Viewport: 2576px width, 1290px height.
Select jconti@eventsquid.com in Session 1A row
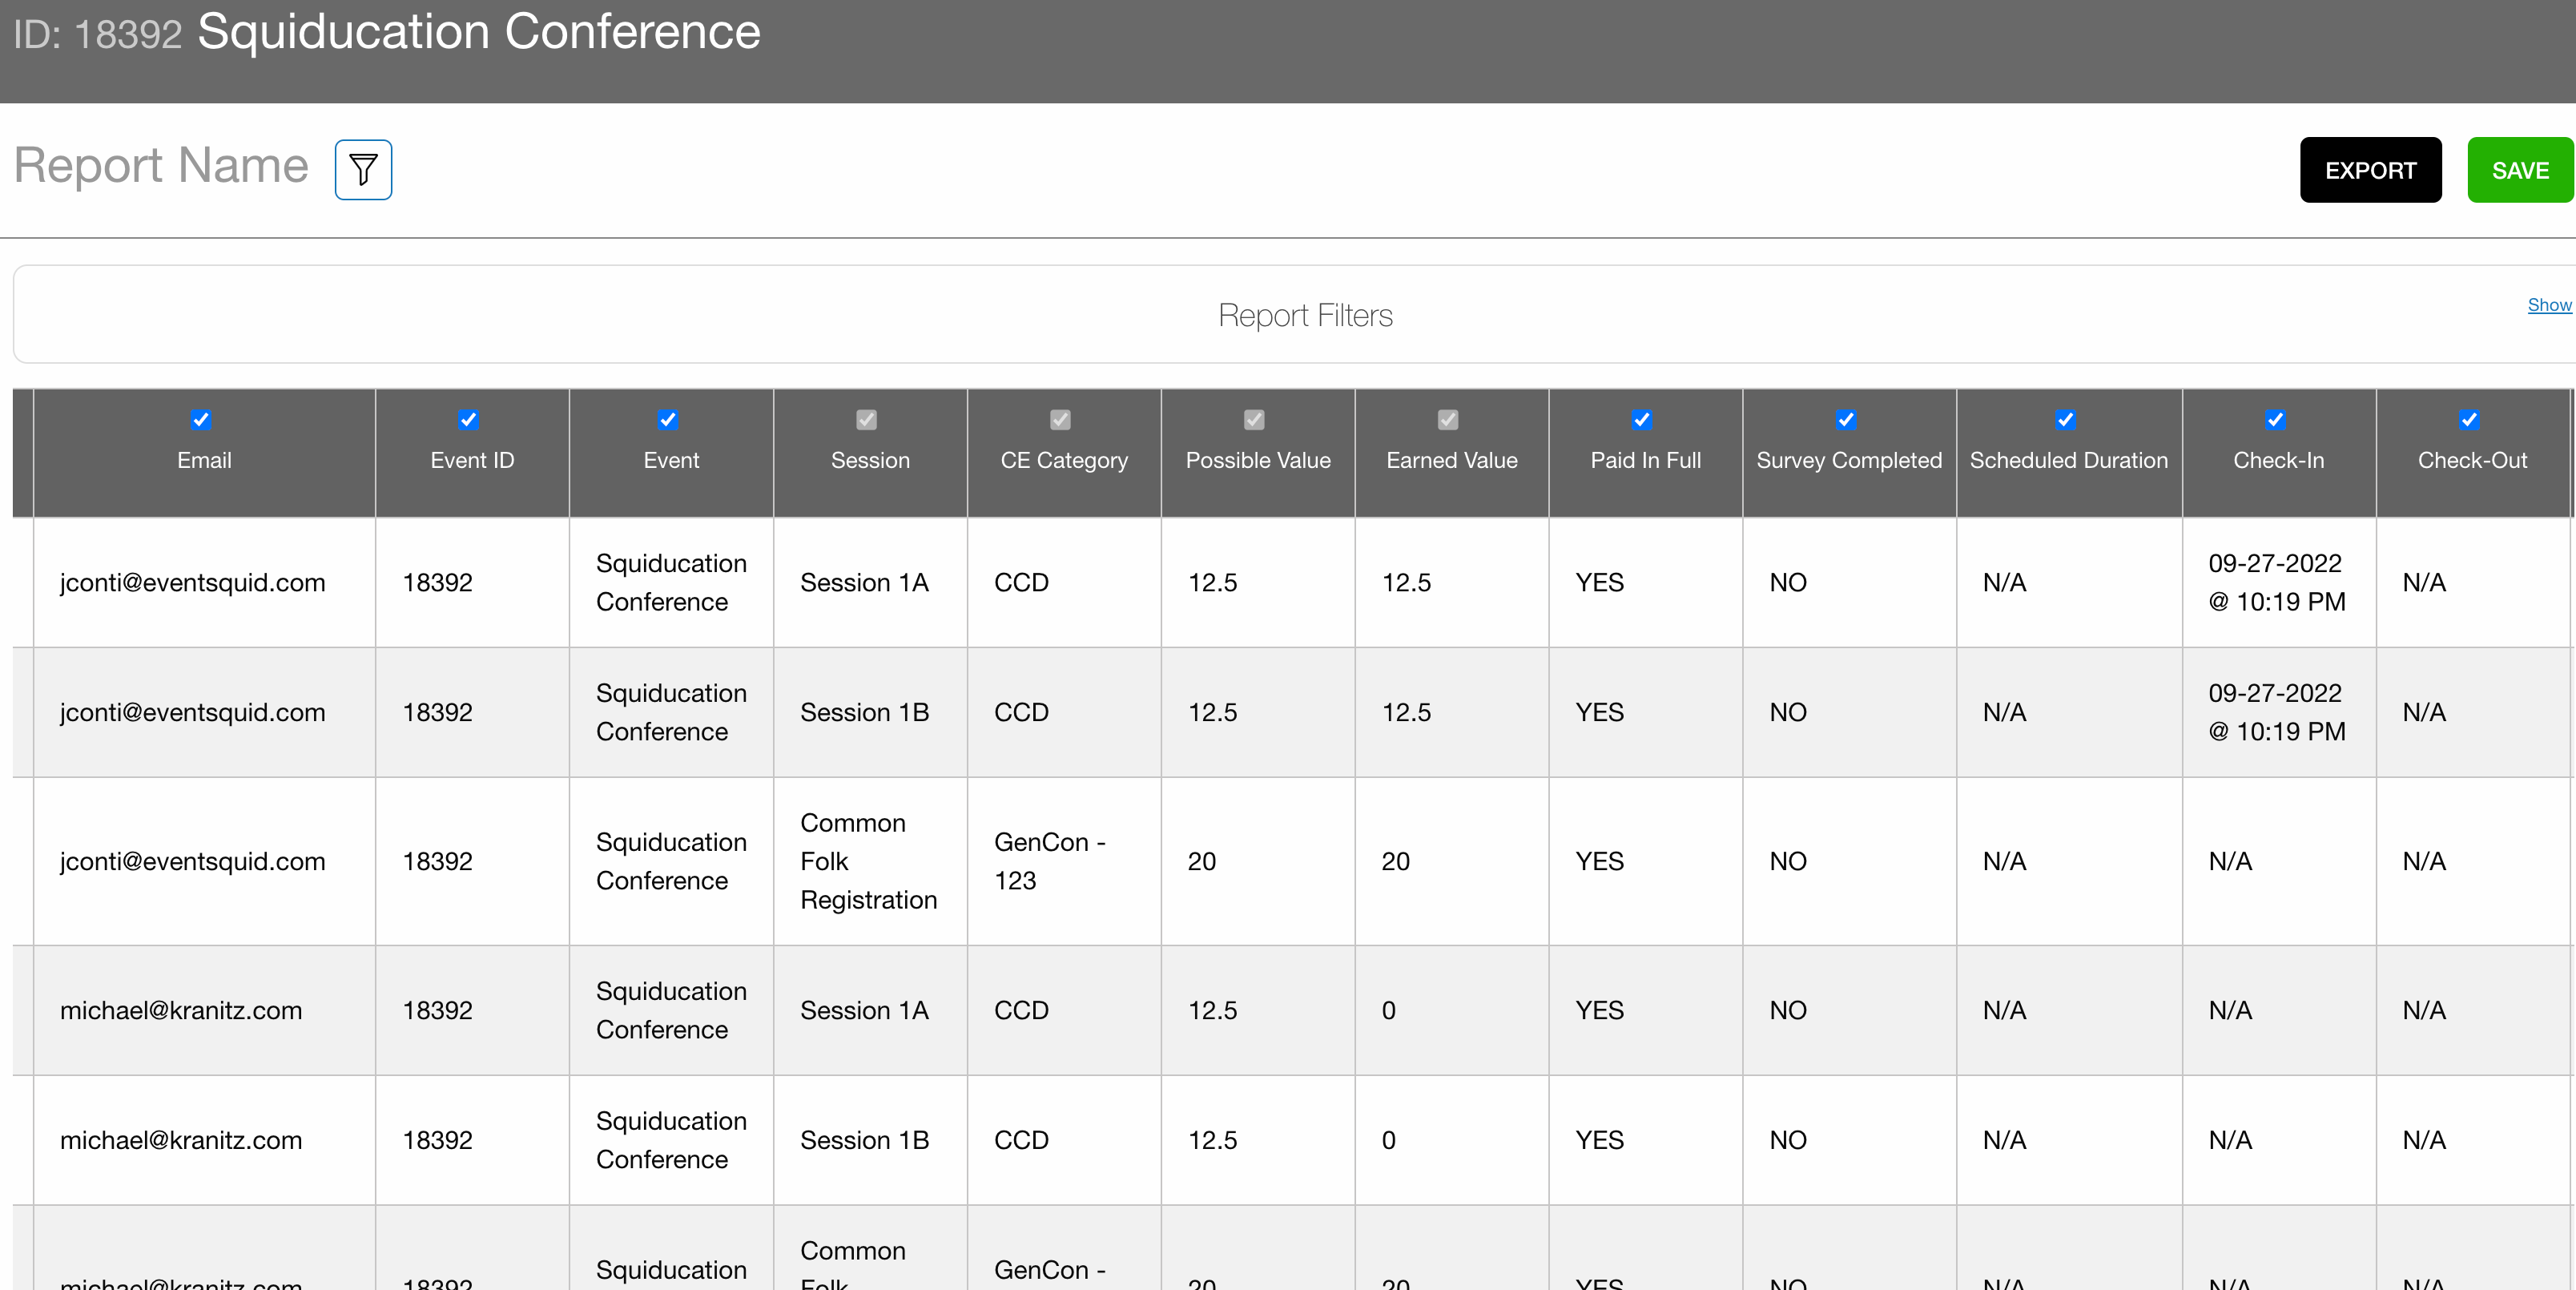point(193,583)
